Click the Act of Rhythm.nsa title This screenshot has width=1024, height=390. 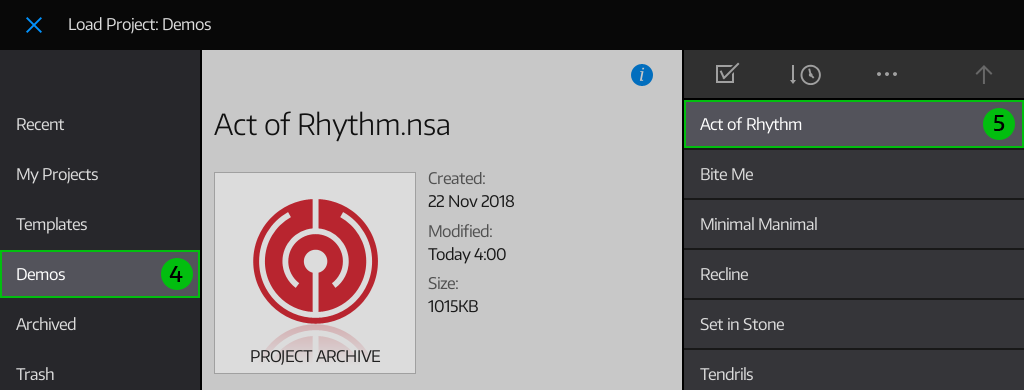[332, 125]
